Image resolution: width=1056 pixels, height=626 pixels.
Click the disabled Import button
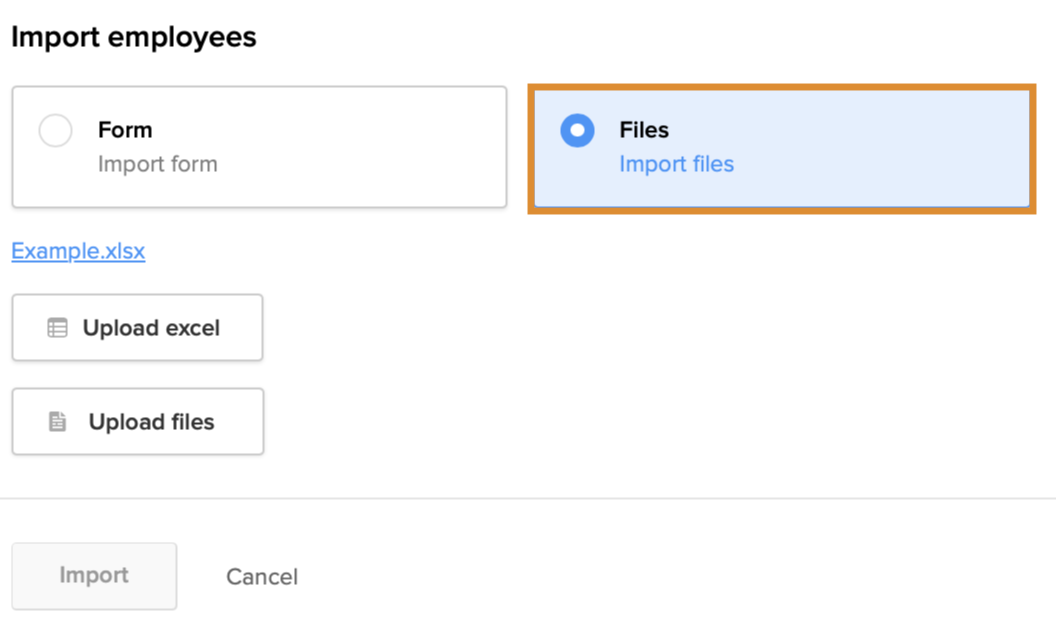(x=94, y=576)
